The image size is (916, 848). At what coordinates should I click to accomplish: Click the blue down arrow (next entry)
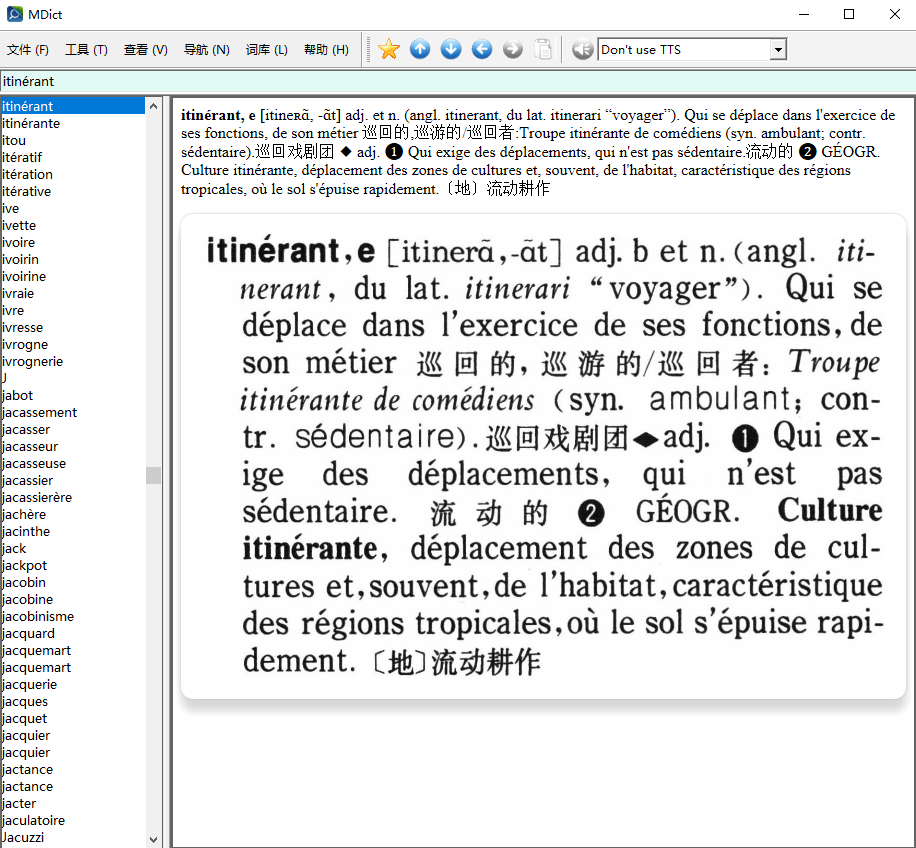coord(451,49)
